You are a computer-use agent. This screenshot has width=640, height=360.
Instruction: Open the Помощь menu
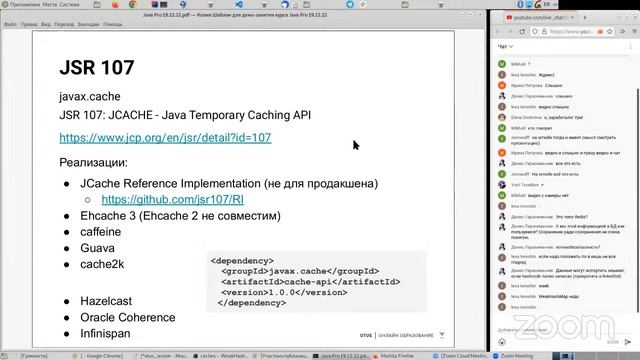click(113, 24)
